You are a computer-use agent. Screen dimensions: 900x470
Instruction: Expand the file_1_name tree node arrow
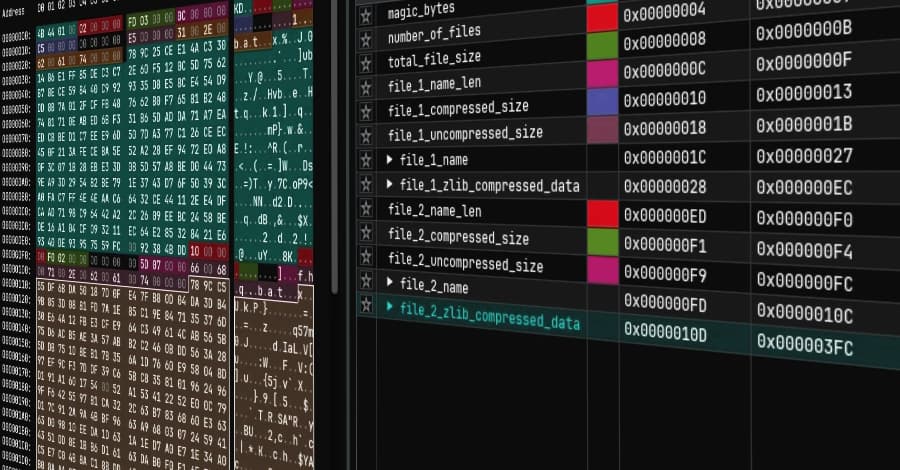[390, 160]
